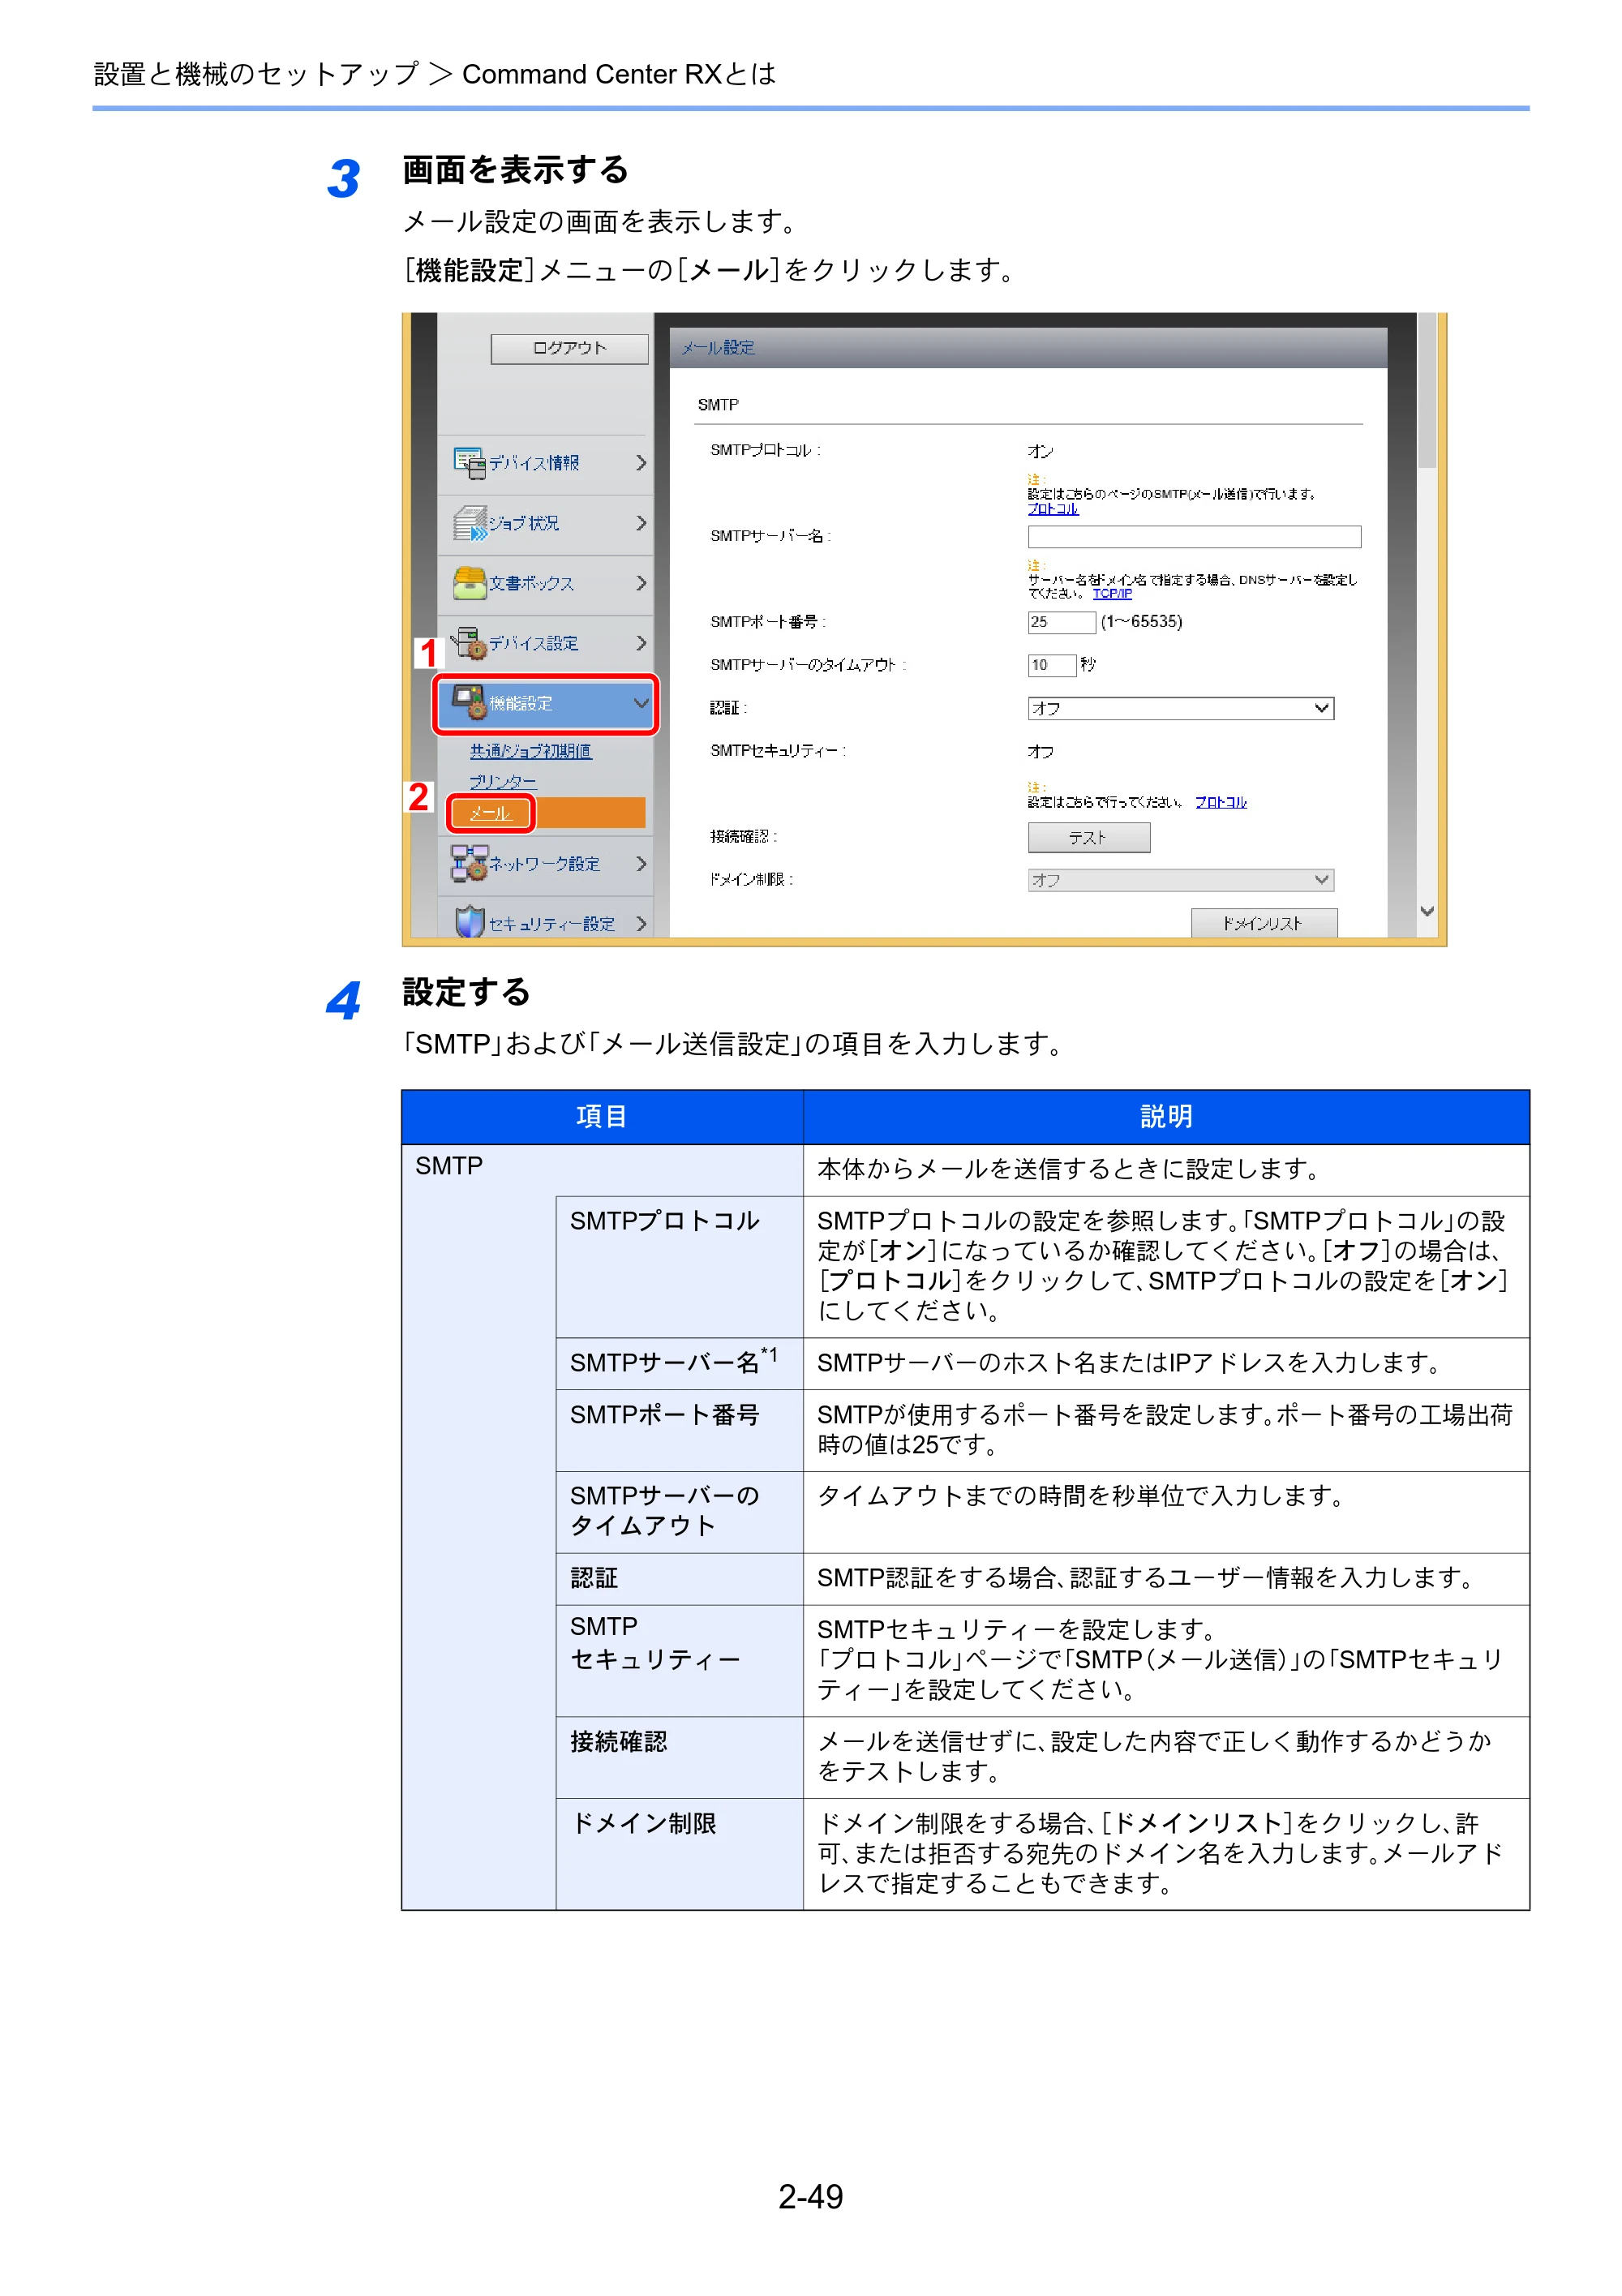Open the ドメイン制限 dropdown
Viewport: 1622px width, 2296px height.
point(1180,880)
